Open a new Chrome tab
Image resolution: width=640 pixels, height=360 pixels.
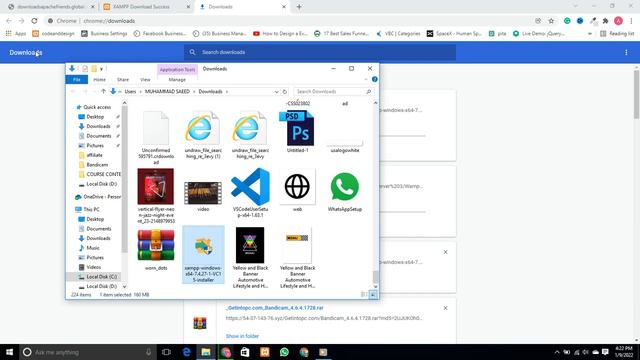tap(299, 7)
